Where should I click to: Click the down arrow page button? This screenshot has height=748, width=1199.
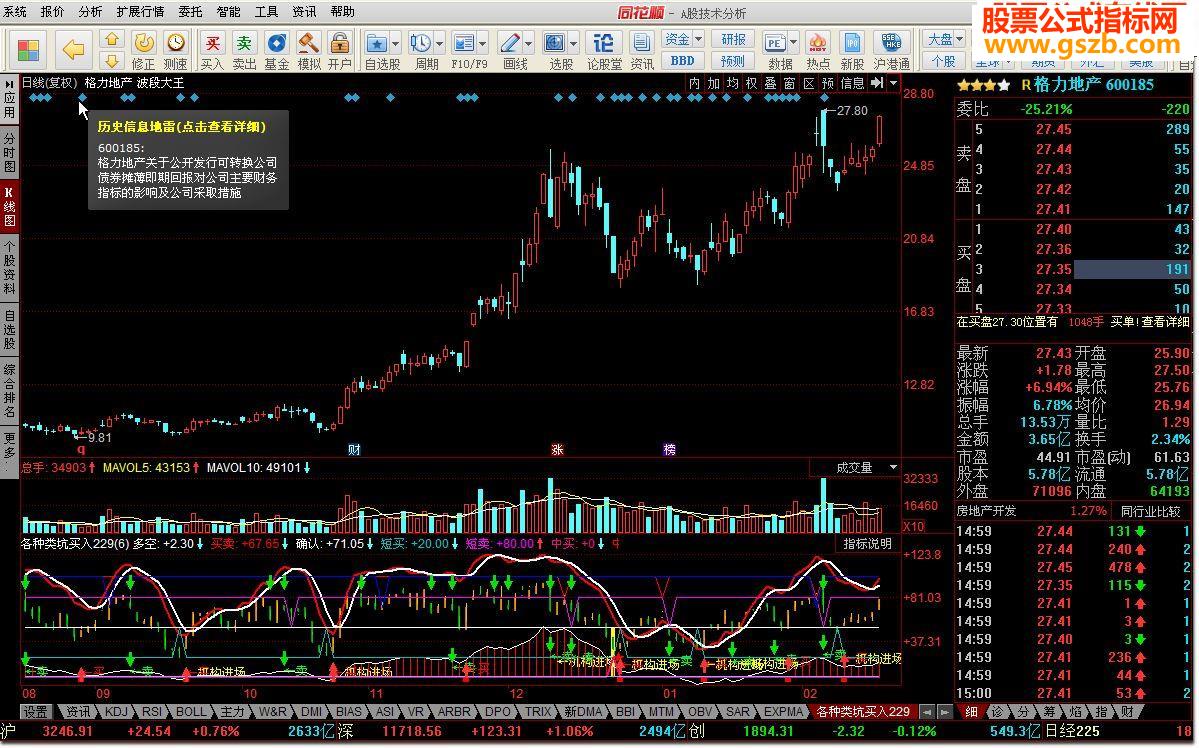112,60
